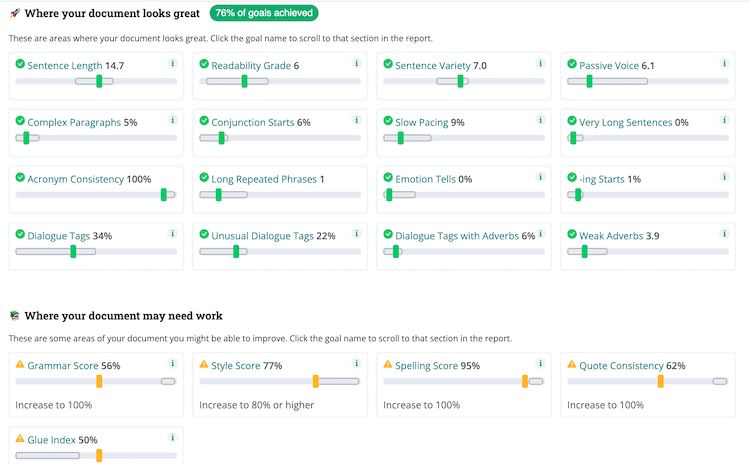Jump to Conjunction Starts report section
The height and width of the screenshot is (464, 750).
point(252,122)
